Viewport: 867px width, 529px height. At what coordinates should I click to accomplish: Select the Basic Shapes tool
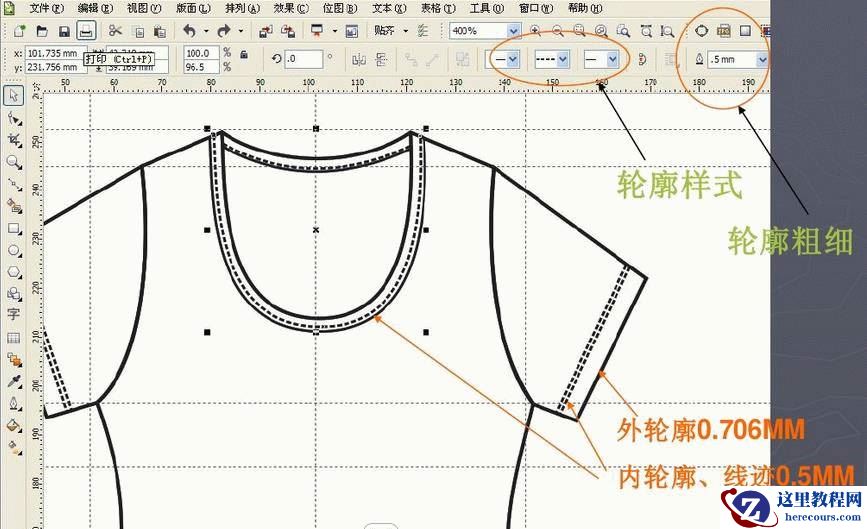[14, 294]
